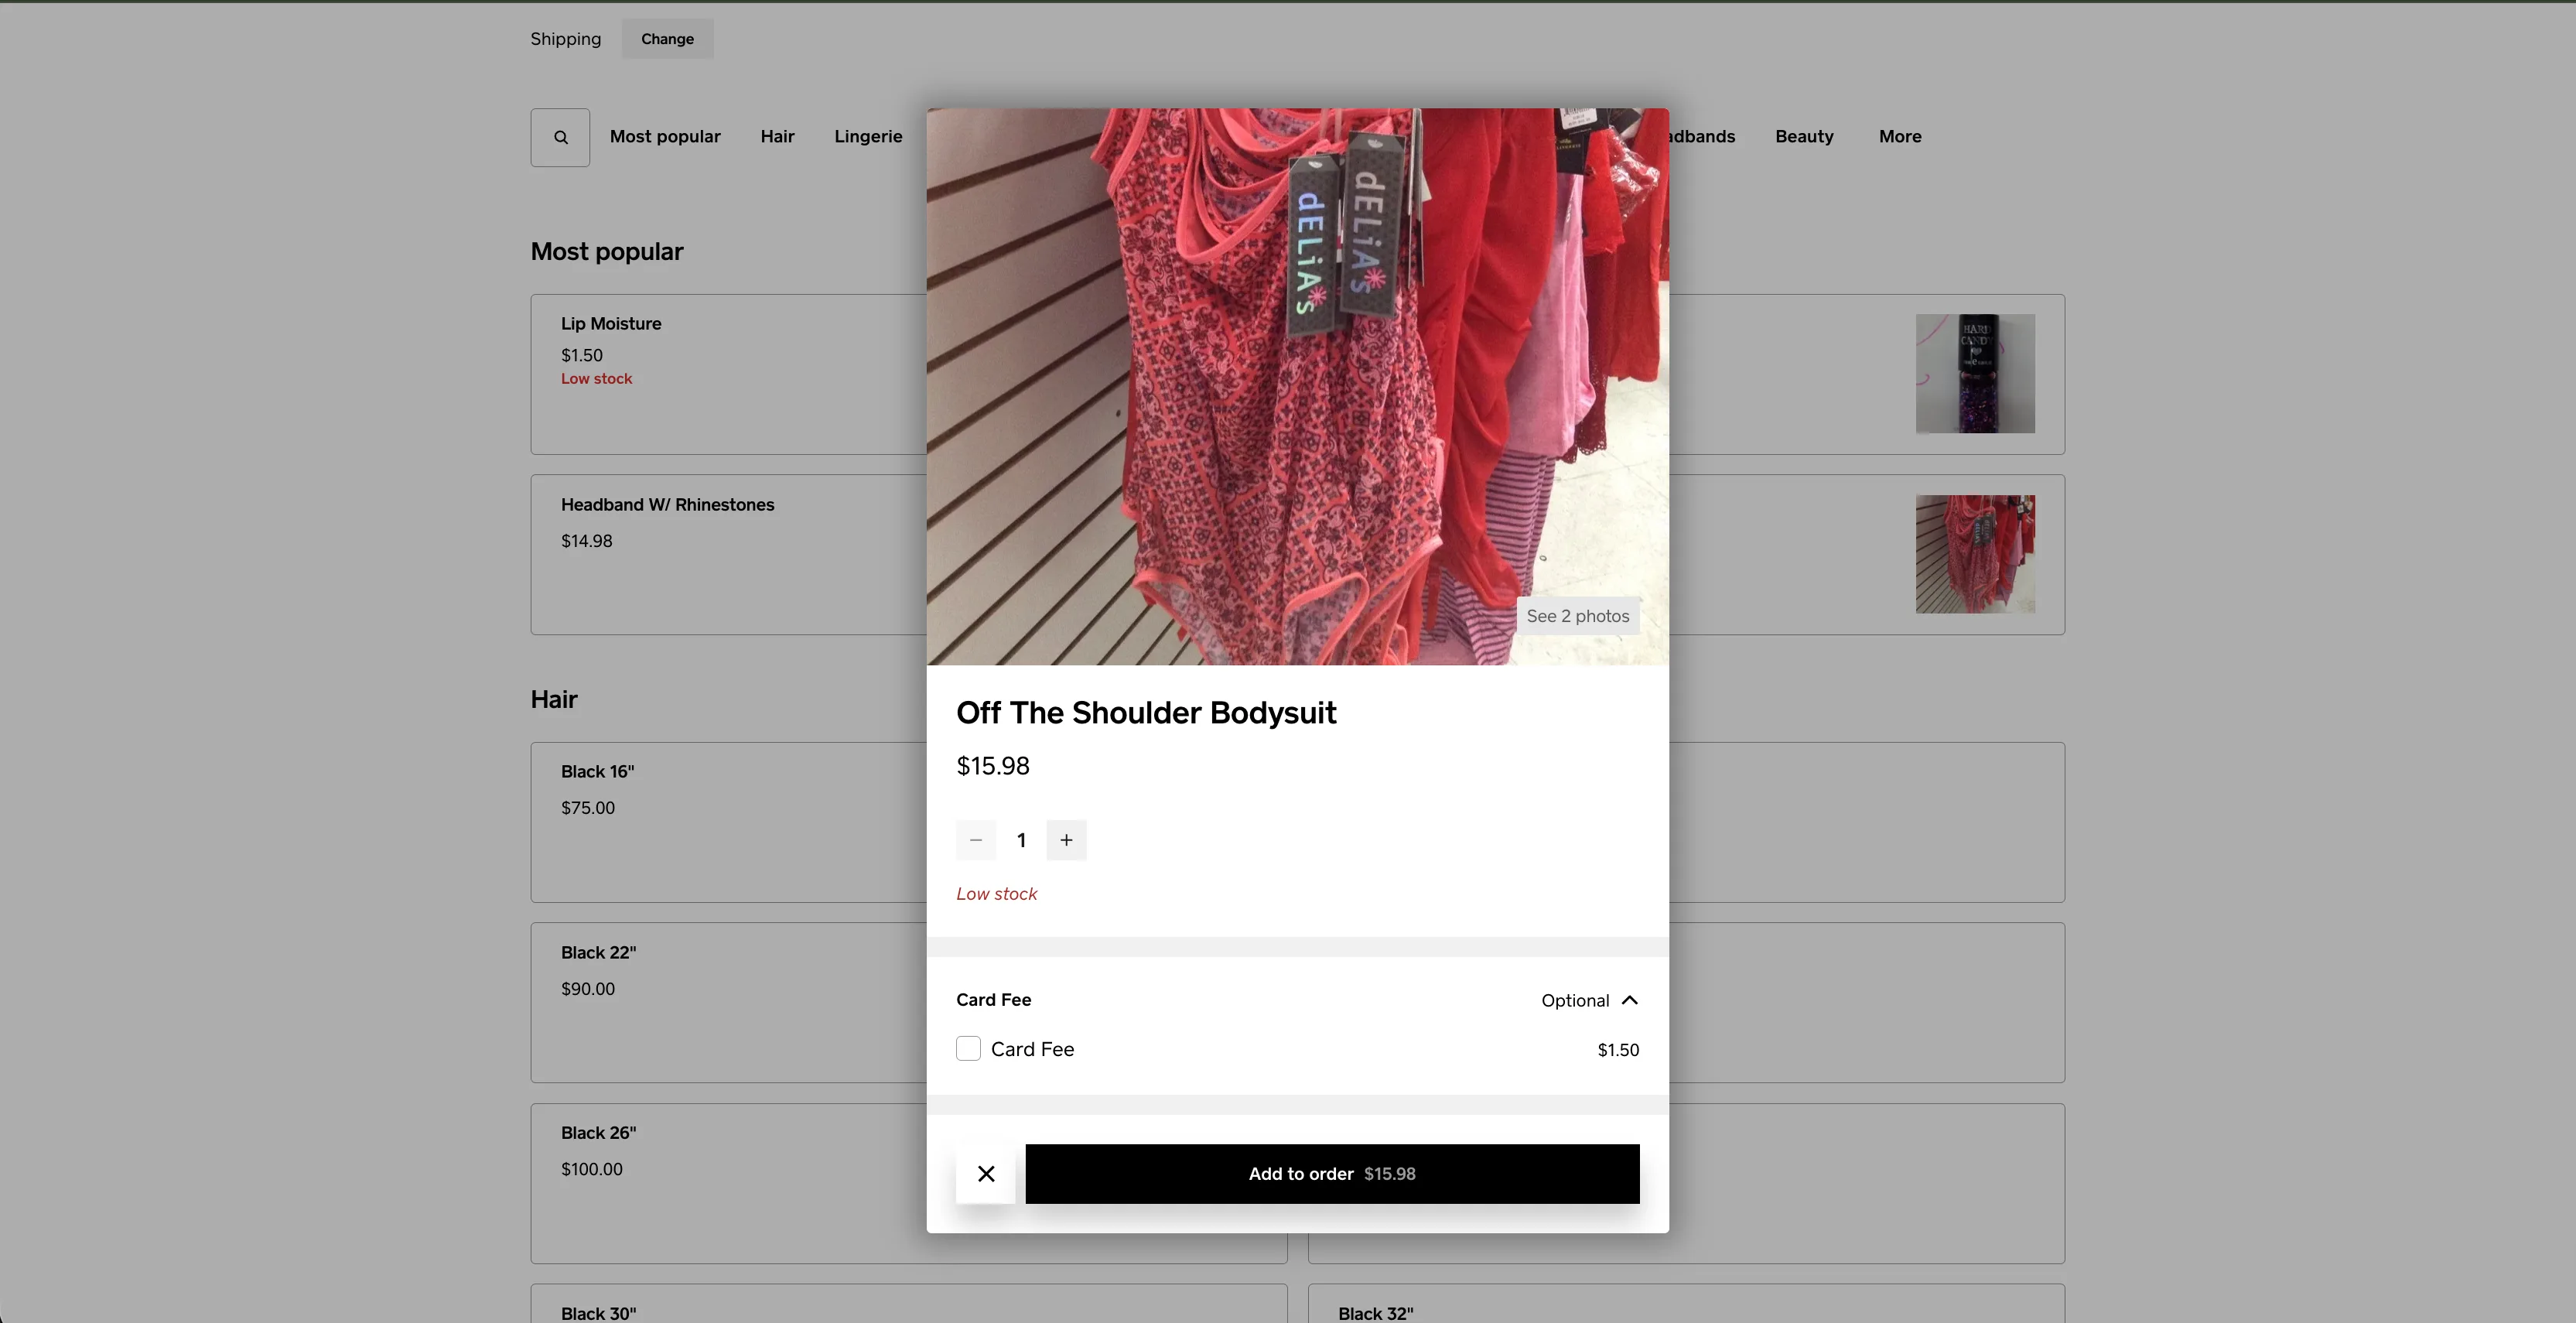Click the Hair section heading
Image resolution: width=2576 pixels, height=1323 pixels.
tap(554, 699)
